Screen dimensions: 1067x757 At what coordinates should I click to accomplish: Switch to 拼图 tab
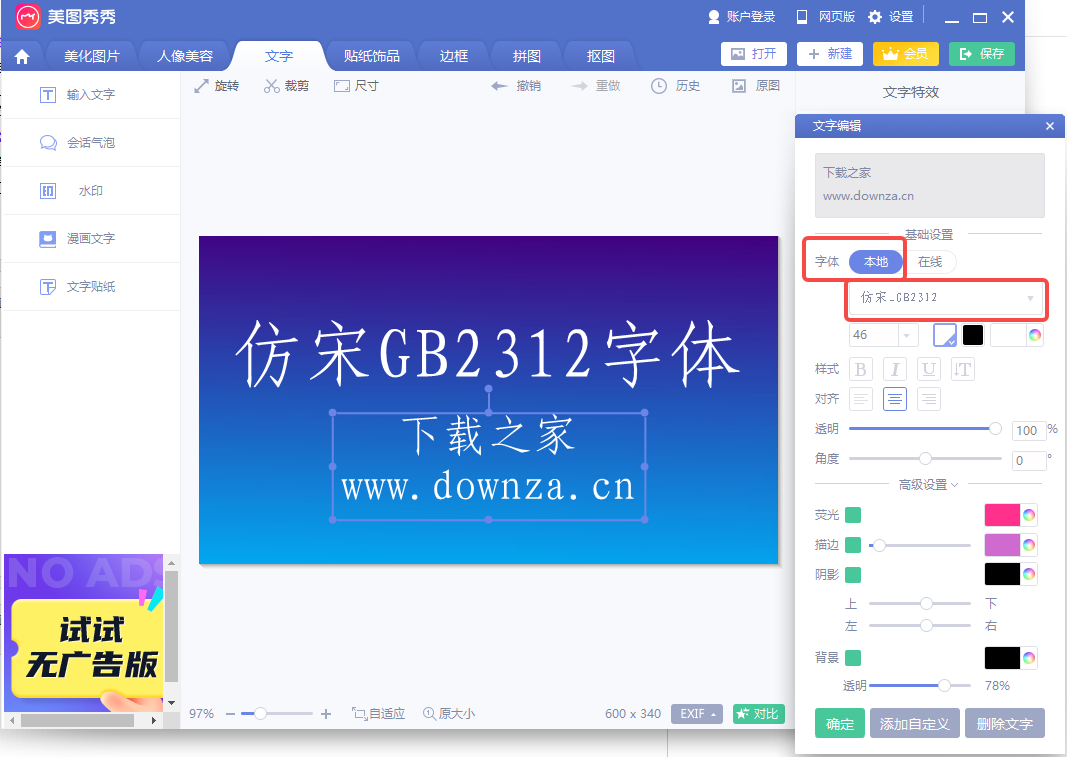click(527, 57)
